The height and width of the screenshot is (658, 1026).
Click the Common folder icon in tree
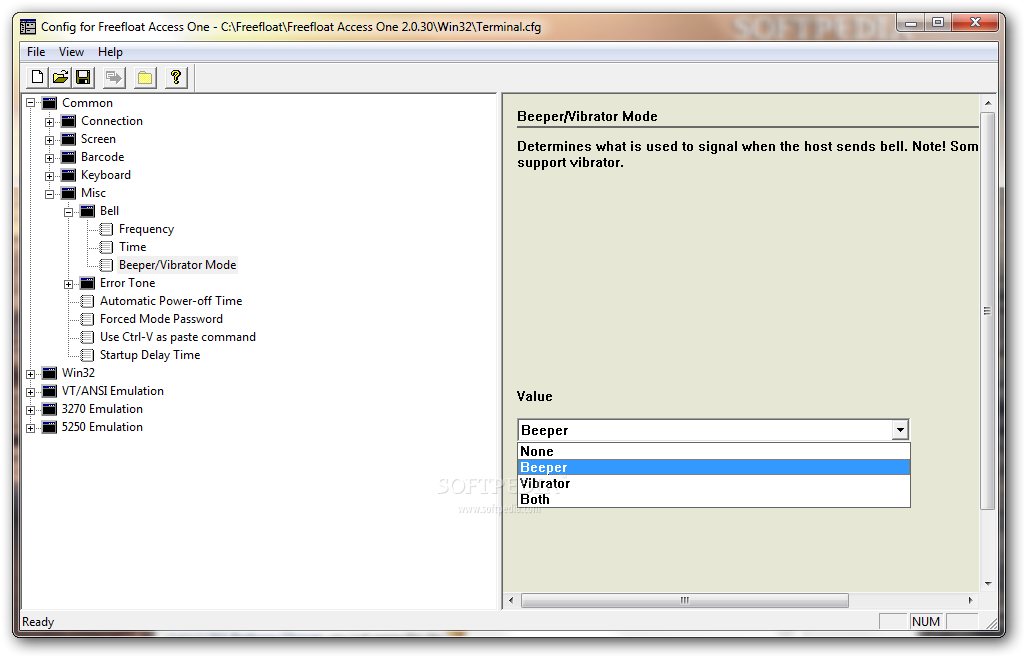pyautogui.click(x=50, y=103)
